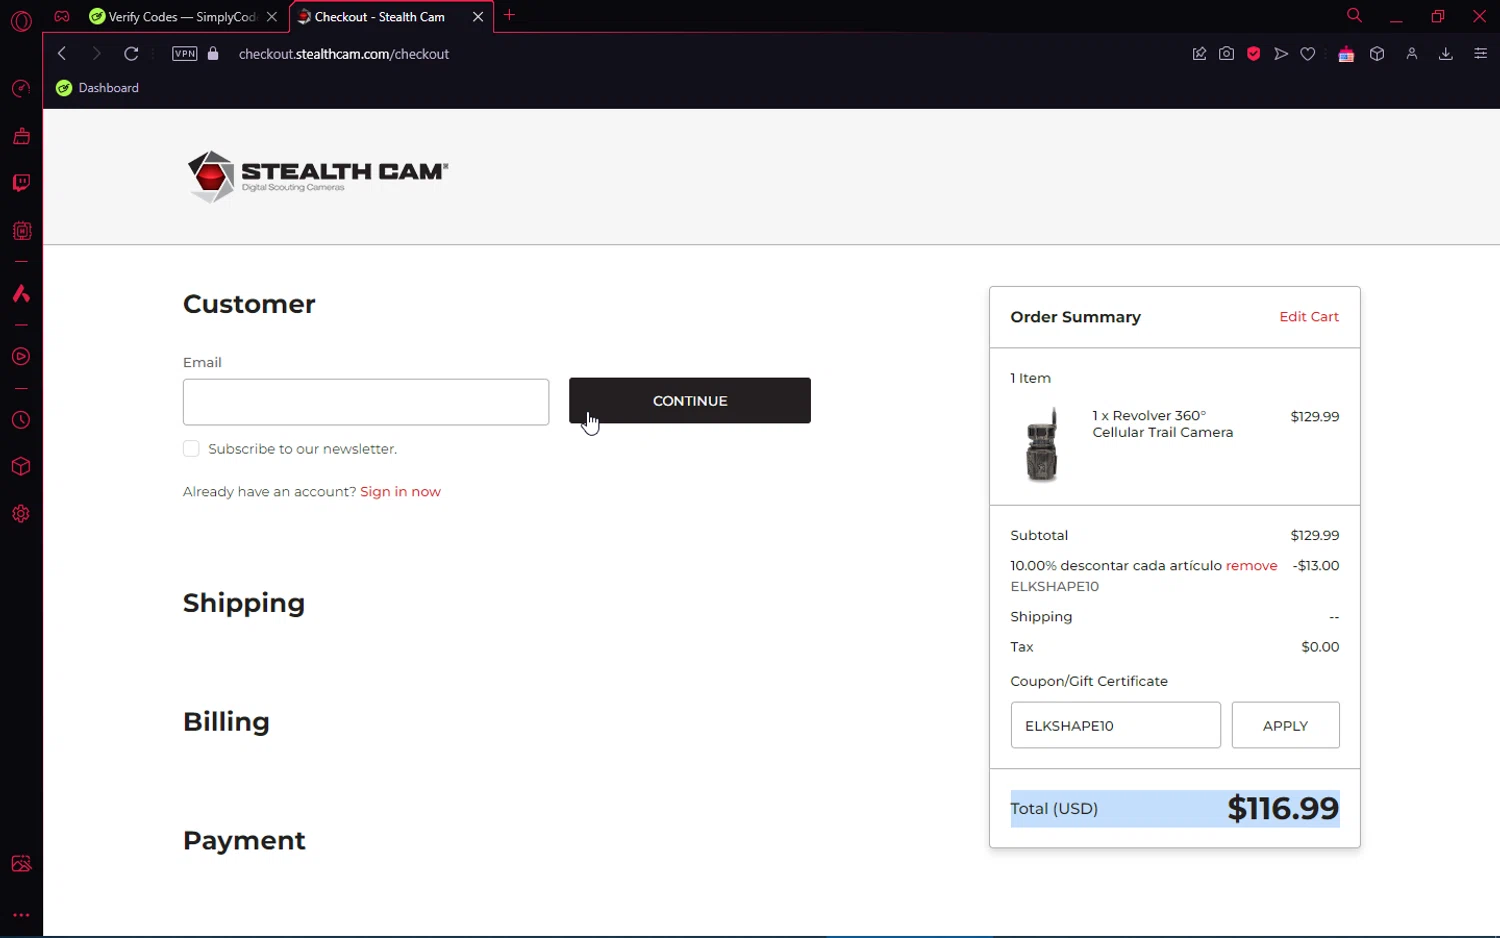Open GX Control speedometer in sidebar
Screen dimensions: 1500x938
pos(21,89)
